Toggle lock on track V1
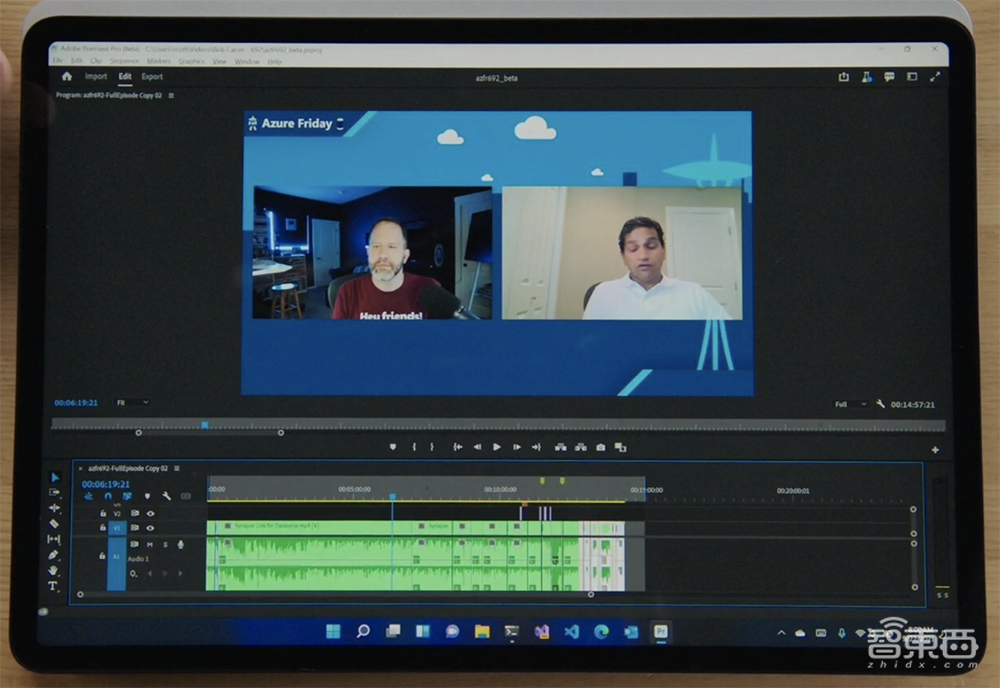Image resolution: width=1000 pixels, height=688 pixels. 103,527
